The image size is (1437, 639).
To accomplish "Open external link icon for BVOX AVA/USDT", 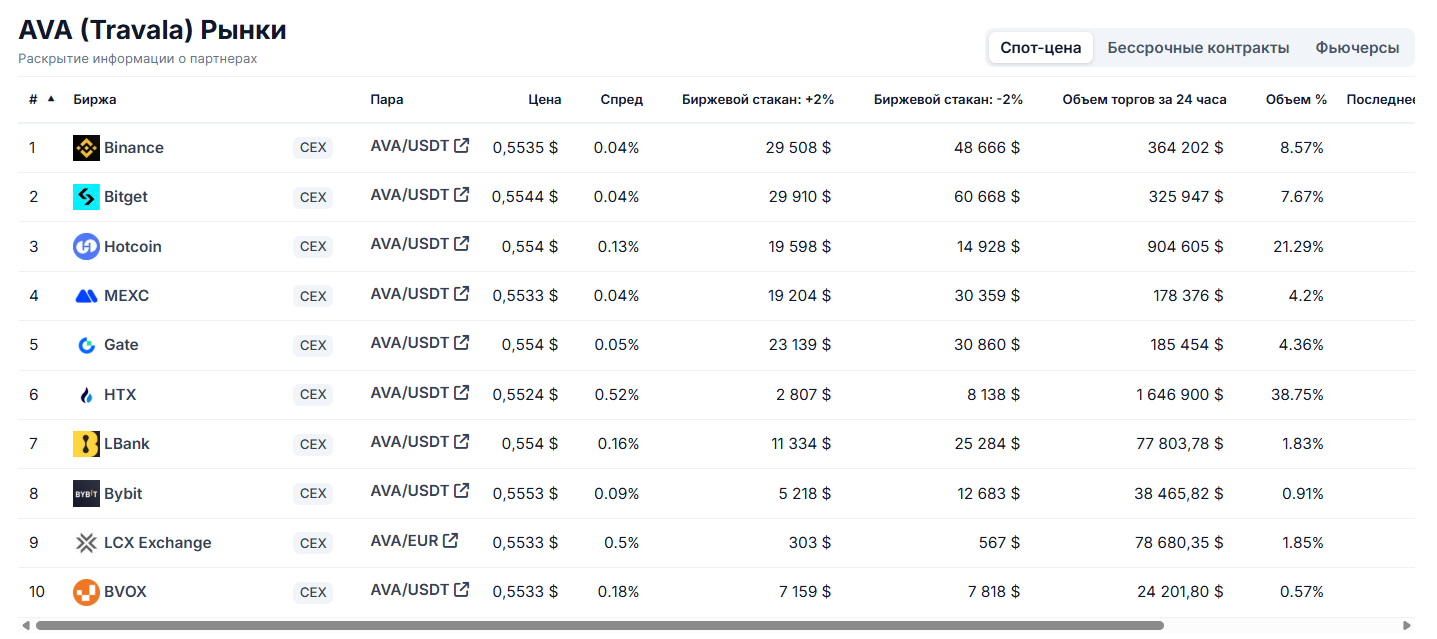I will [461, 590].
